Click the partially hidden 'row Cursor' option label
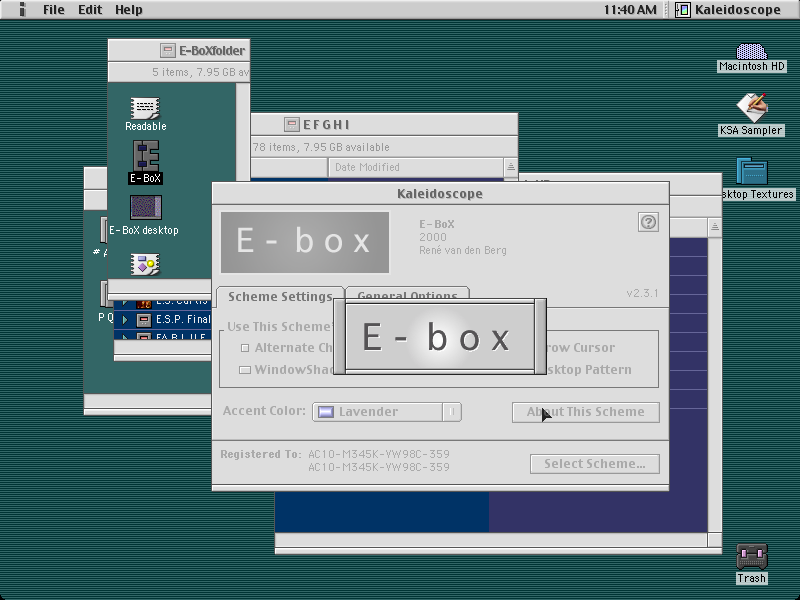This screenshot has height=600, width=800. [x=581, y=348]
